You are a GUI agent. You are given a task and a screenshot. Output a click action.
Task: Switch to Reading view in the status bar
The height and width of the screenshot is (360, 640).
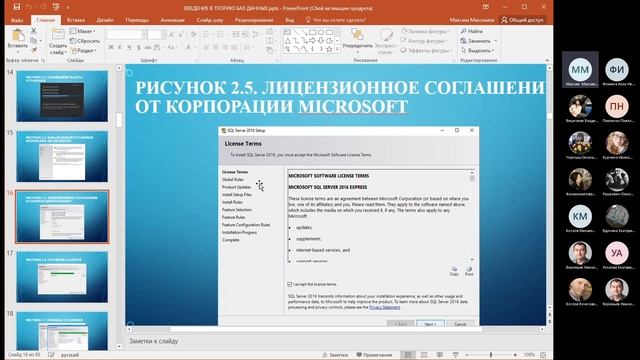440,355
